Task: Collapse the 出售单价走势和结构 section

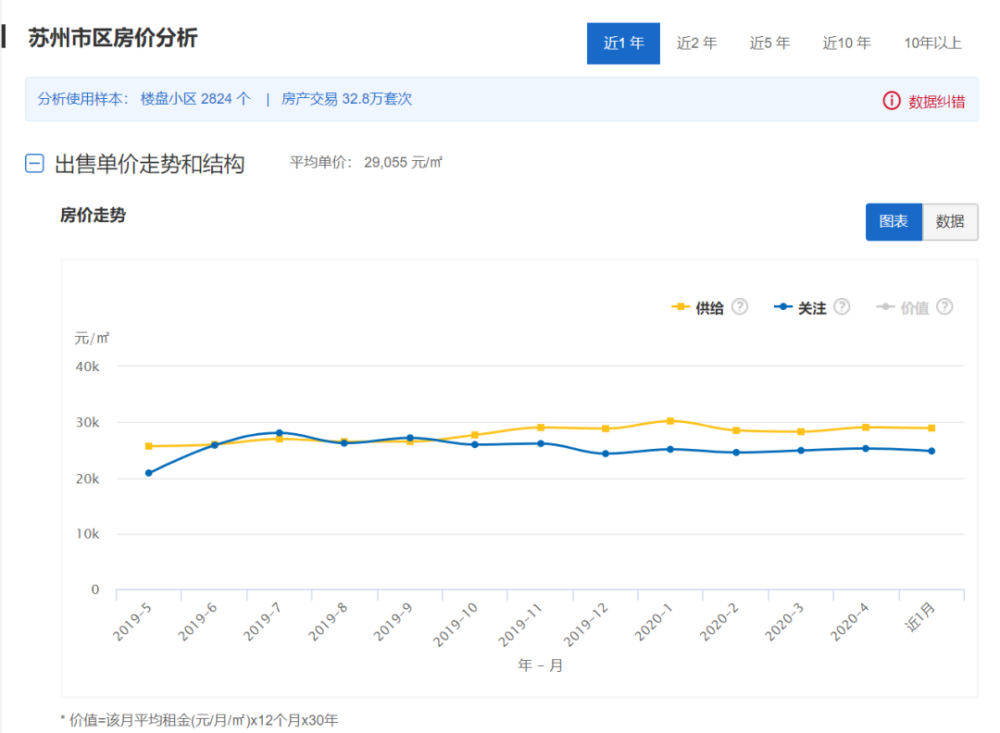Action: pyautogui.click(x=34, y=164)
